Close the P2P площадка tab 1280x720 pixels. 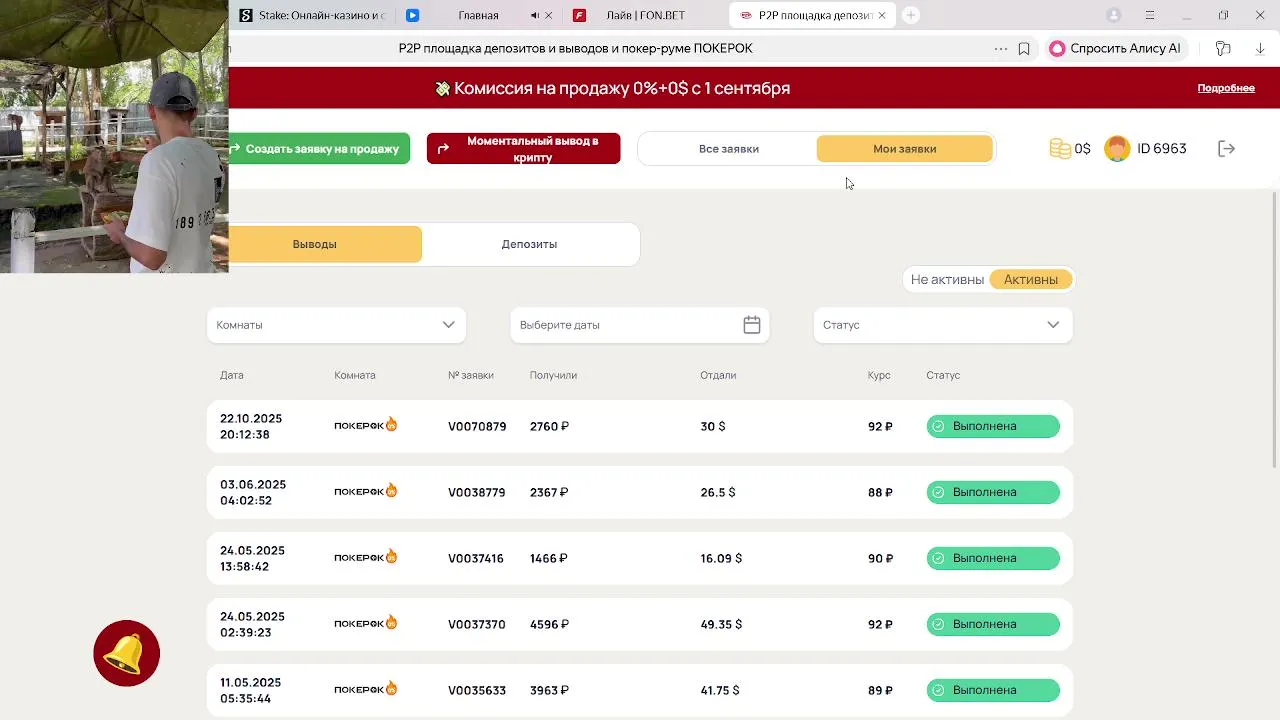pyautogui.click(x=882, y=15)
